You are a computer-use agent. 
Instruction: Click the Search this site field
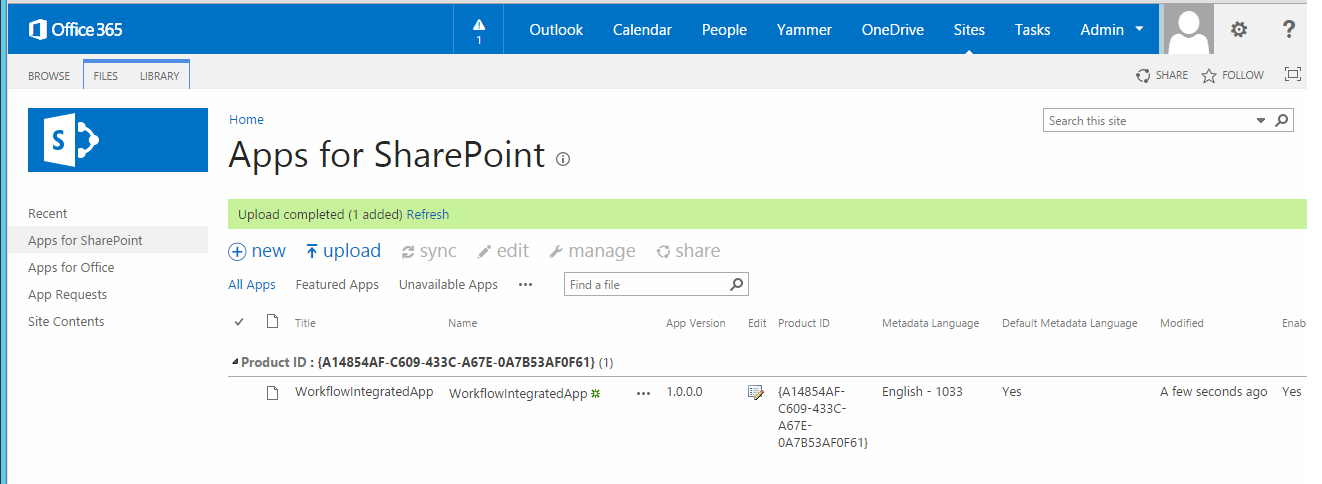point(1148,121)
